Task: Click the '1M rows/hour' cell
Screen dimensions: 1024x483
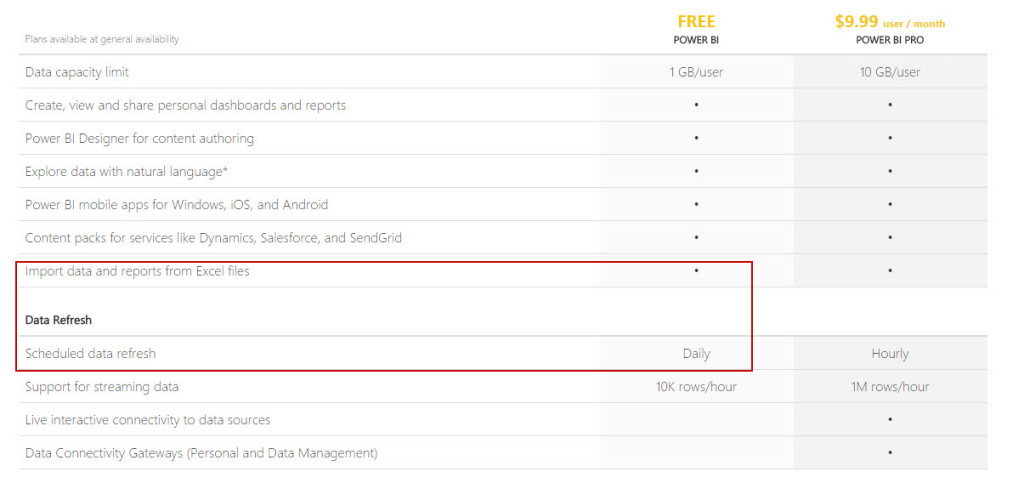Action: coord(889,387)
